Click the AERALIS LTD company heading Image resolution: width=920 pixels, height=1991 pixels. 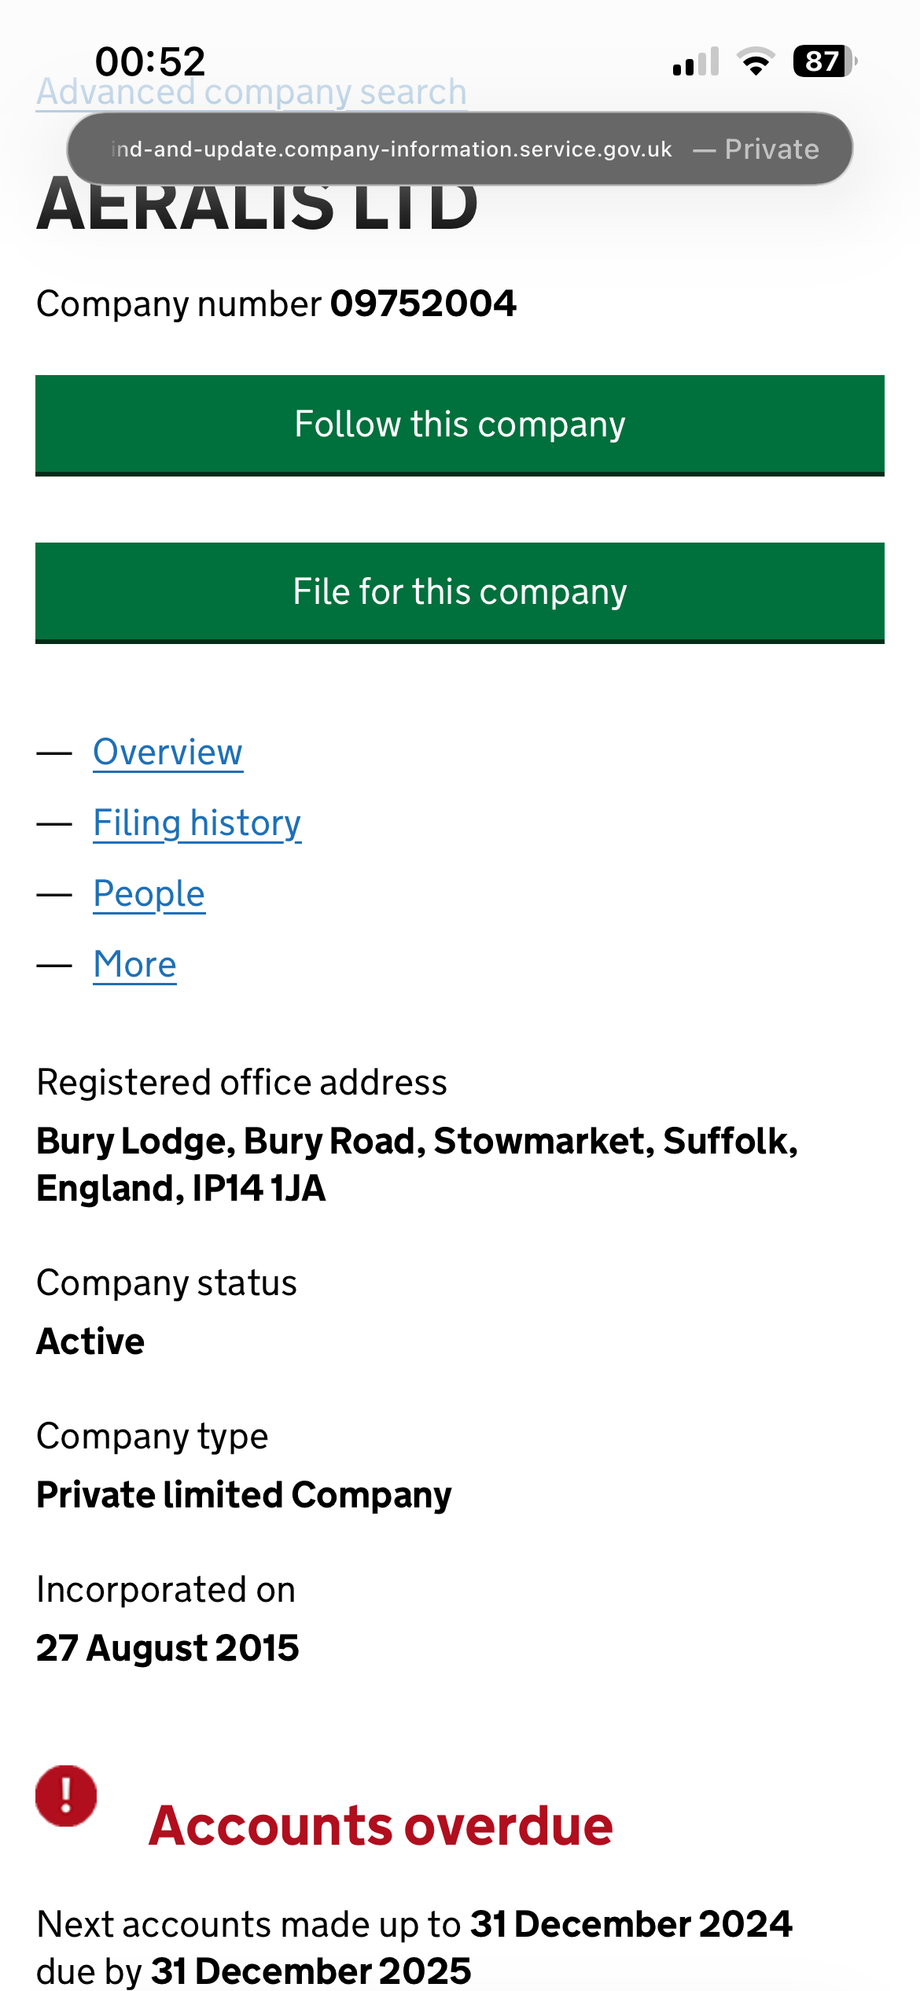tap(258, 207)
